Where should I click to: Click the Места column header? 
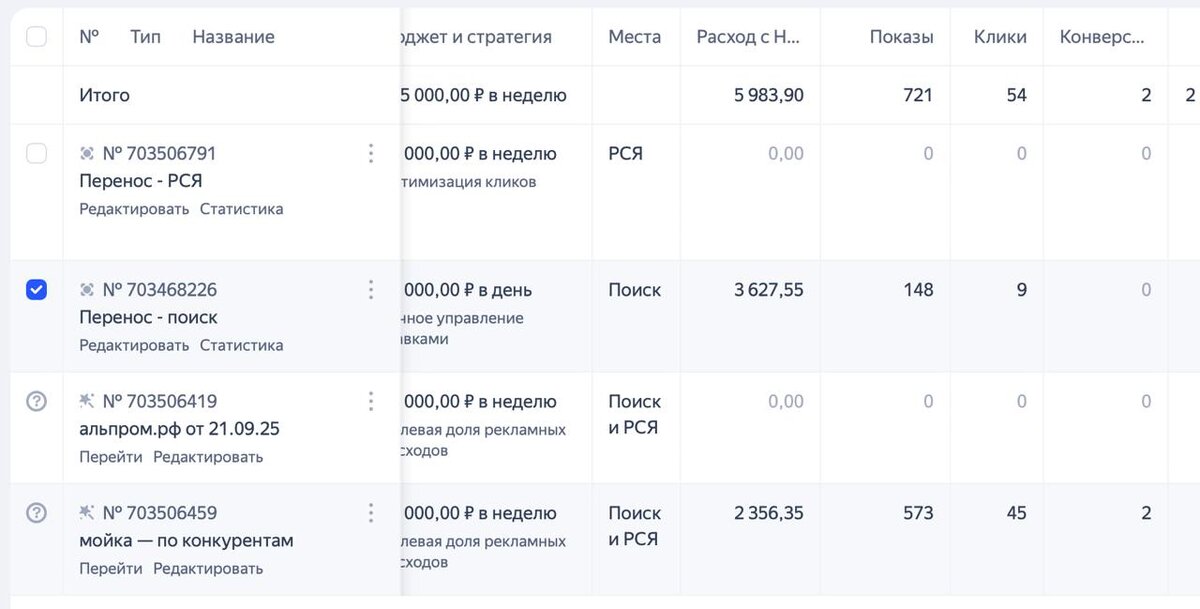coord(634,37)
